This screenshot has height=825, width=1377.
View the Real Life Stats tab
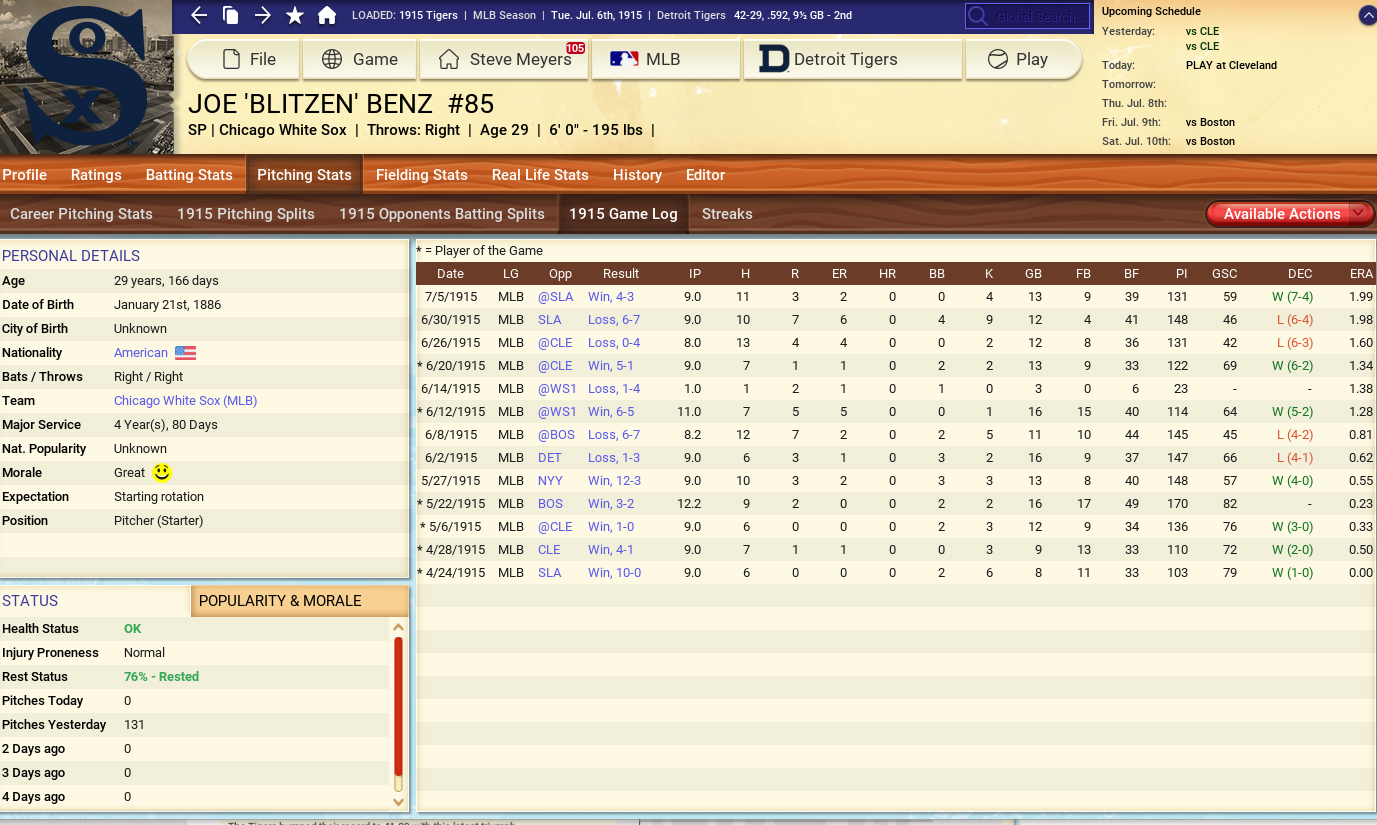pyautogui.click(x=540, y=175)
